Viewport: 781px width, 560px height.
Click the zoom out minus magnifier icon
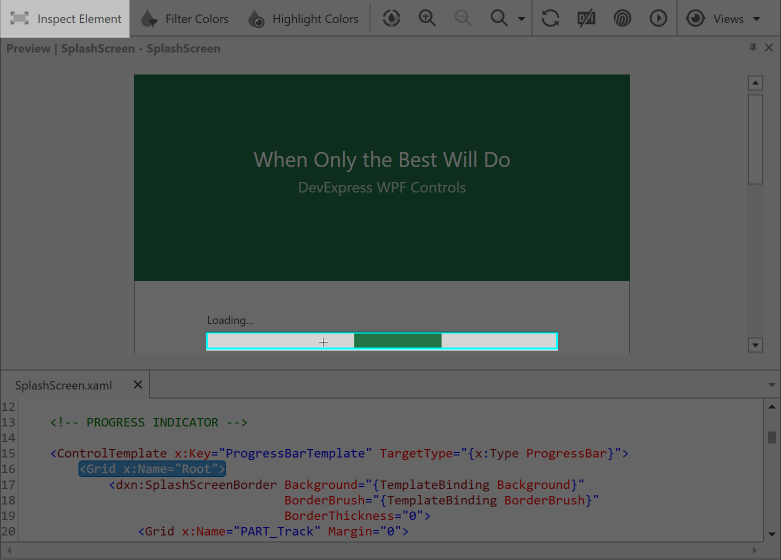pyautogui.click(x=463, y=19)
